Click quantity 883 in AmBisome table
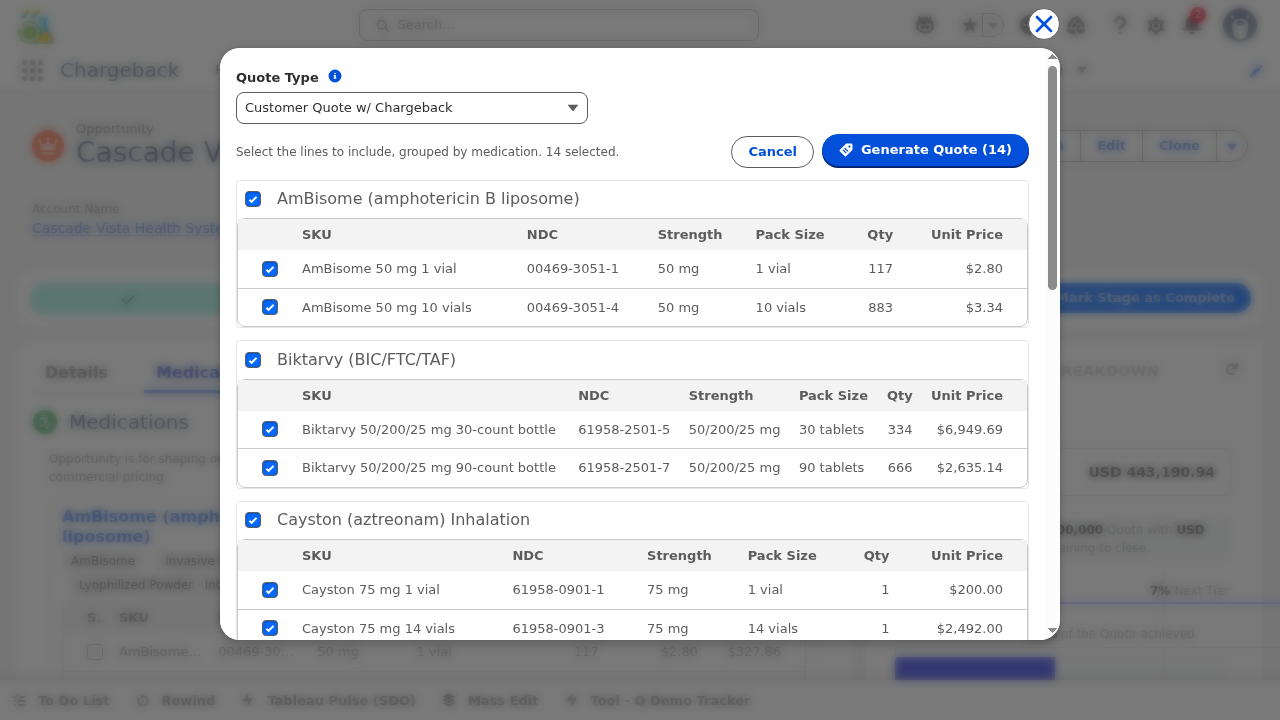Image resolution: width=1280 pixels, height=720 pixels. pyautogui.click(x=880, y=307)
